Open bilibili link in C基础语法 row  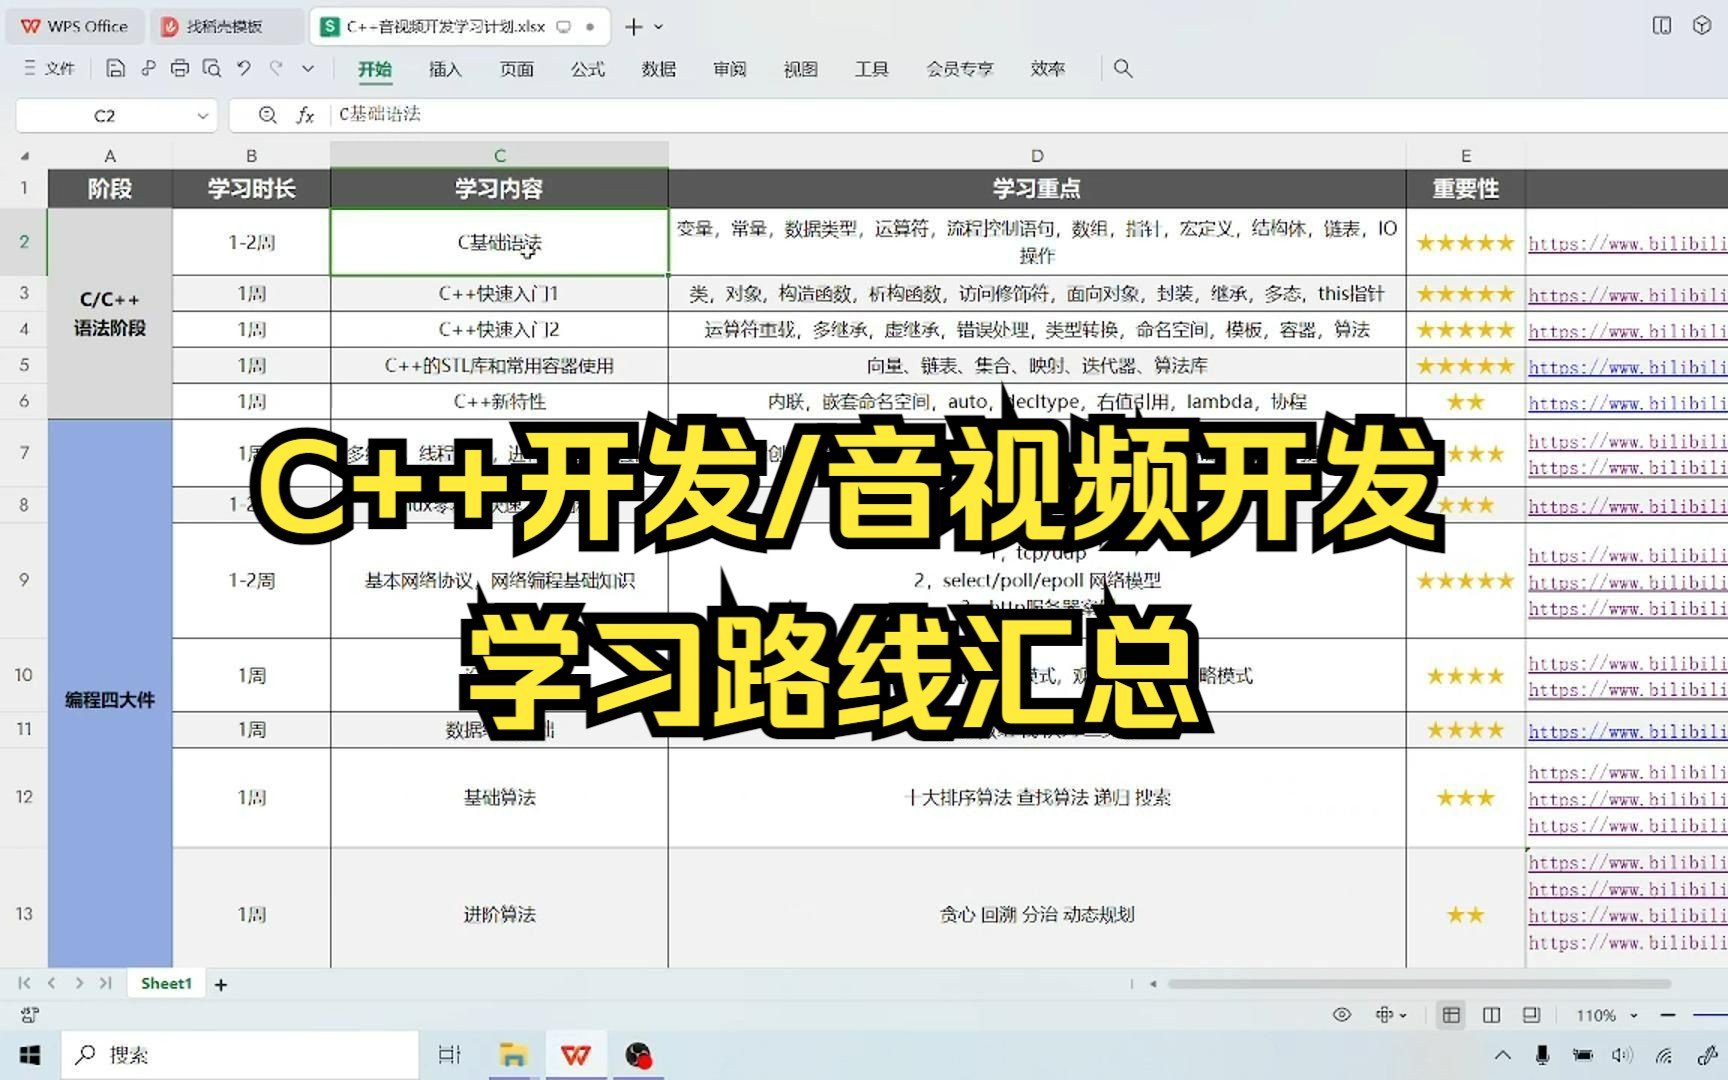click(x=1627, y=243)
